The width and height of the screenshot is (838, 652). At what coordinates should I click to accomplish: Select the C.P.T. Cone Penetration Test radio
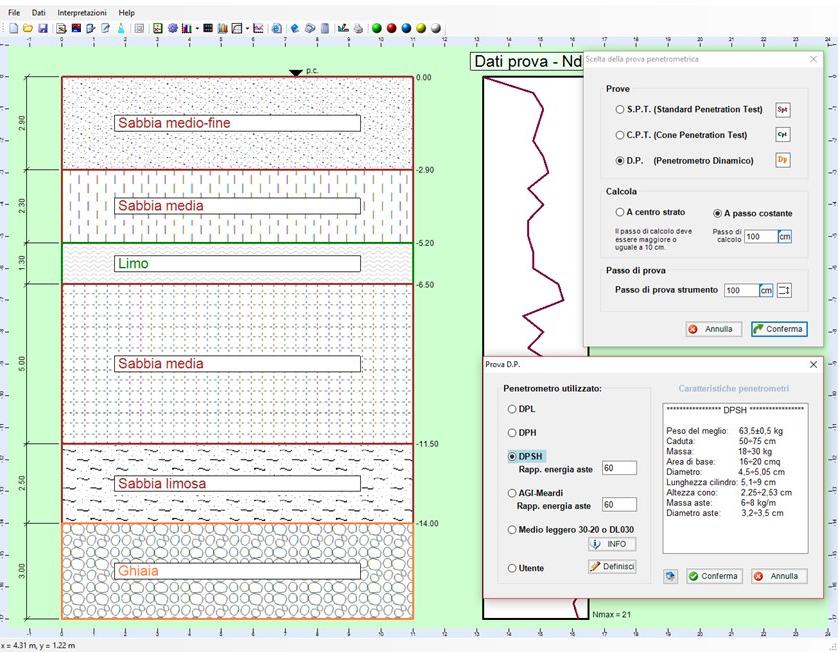(x=620, y=135)
